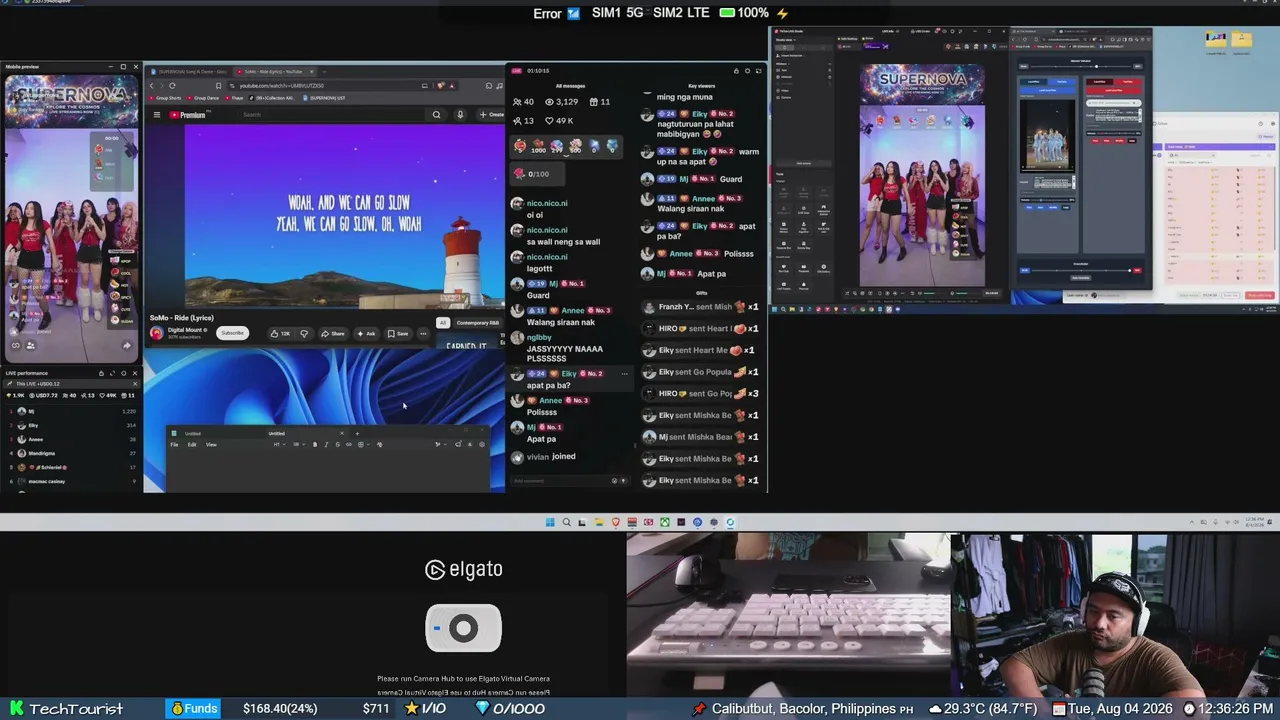Click the SoMo Ride video player
This screenshot has height=720, width=1280.
pyautogui.click(x=345, y=216)
